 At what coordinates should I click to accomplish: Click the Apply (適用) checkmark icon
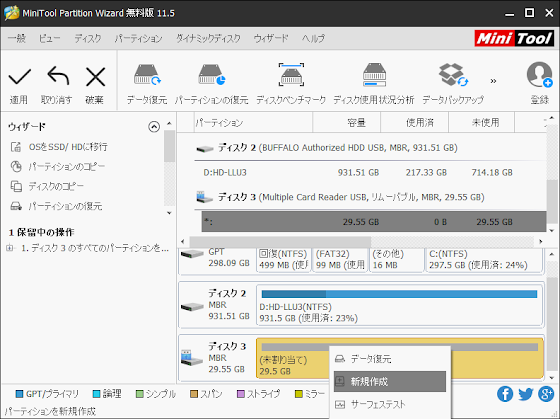20,77
